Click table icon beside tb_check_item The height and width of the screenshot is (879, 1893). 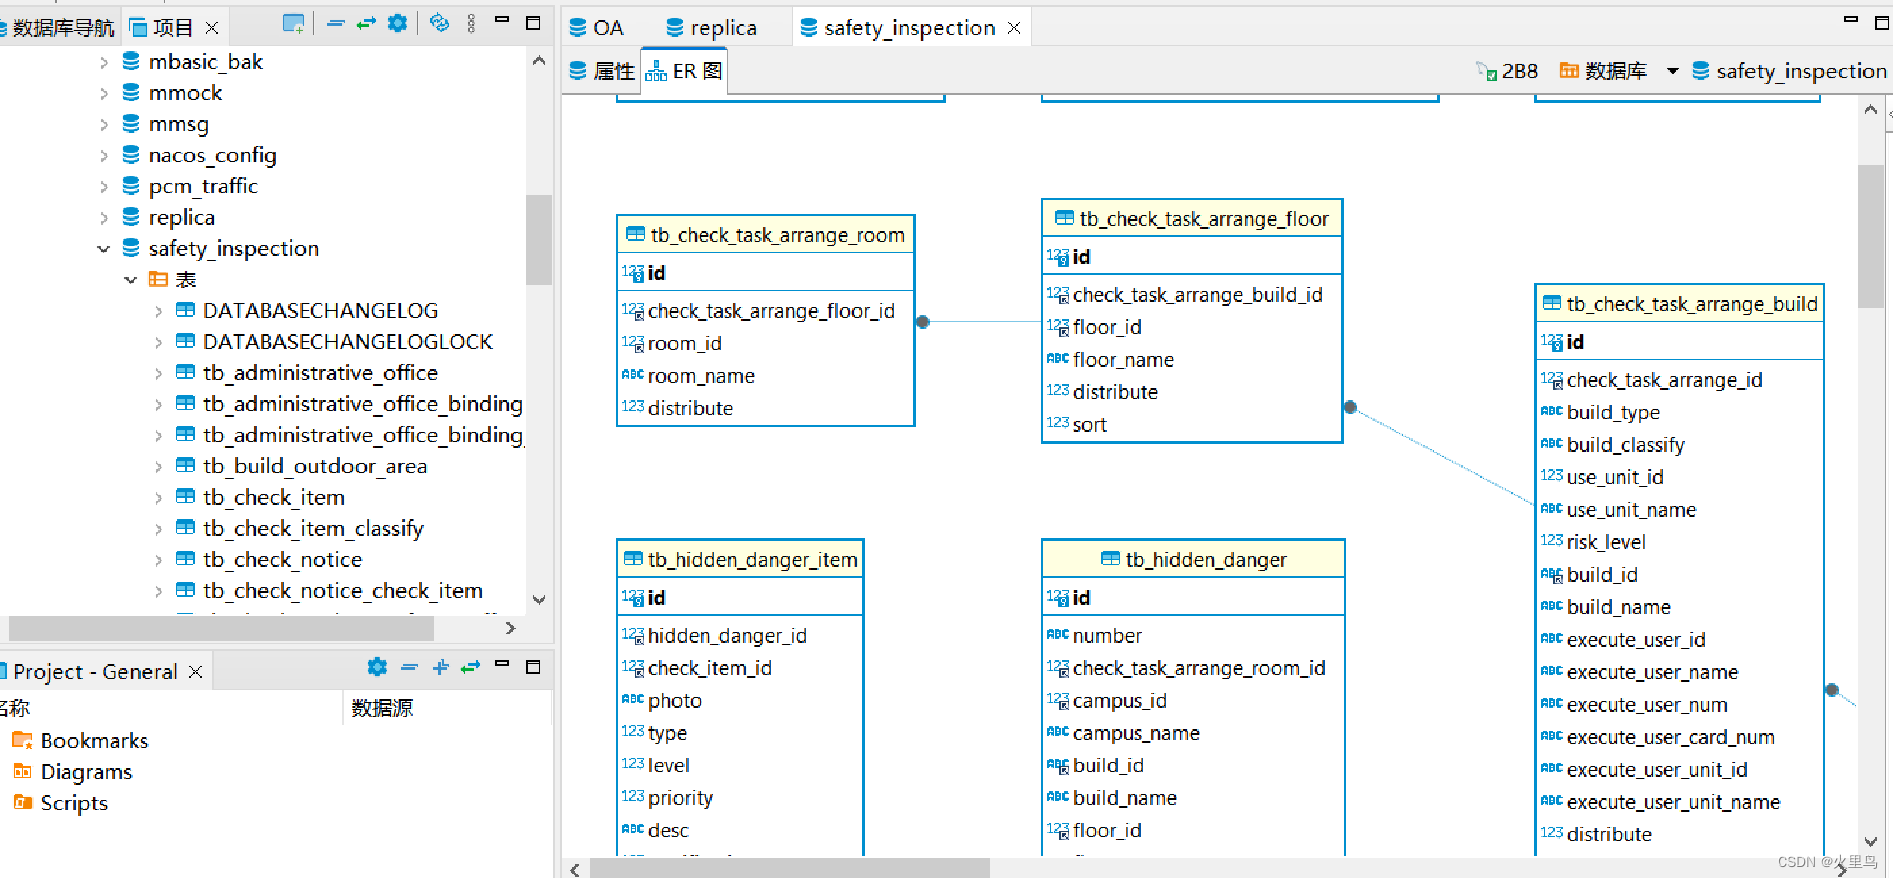pyautogui.click(x=185, y=496)
